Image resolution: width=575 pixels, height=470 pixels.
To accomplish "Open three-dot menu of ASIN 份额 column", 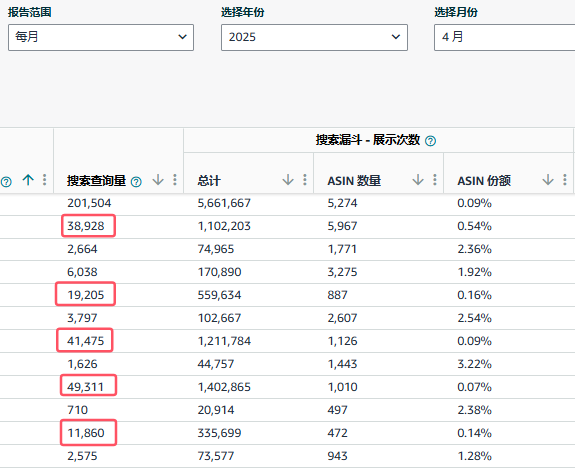I will tap(565, 180).
